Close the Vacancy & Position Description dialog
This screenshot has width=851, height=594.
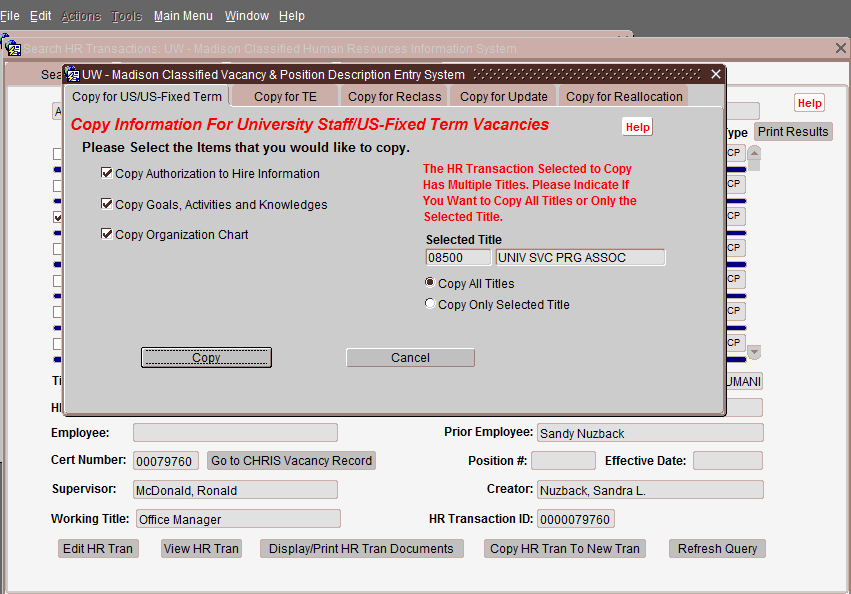[x=716, y=74]
